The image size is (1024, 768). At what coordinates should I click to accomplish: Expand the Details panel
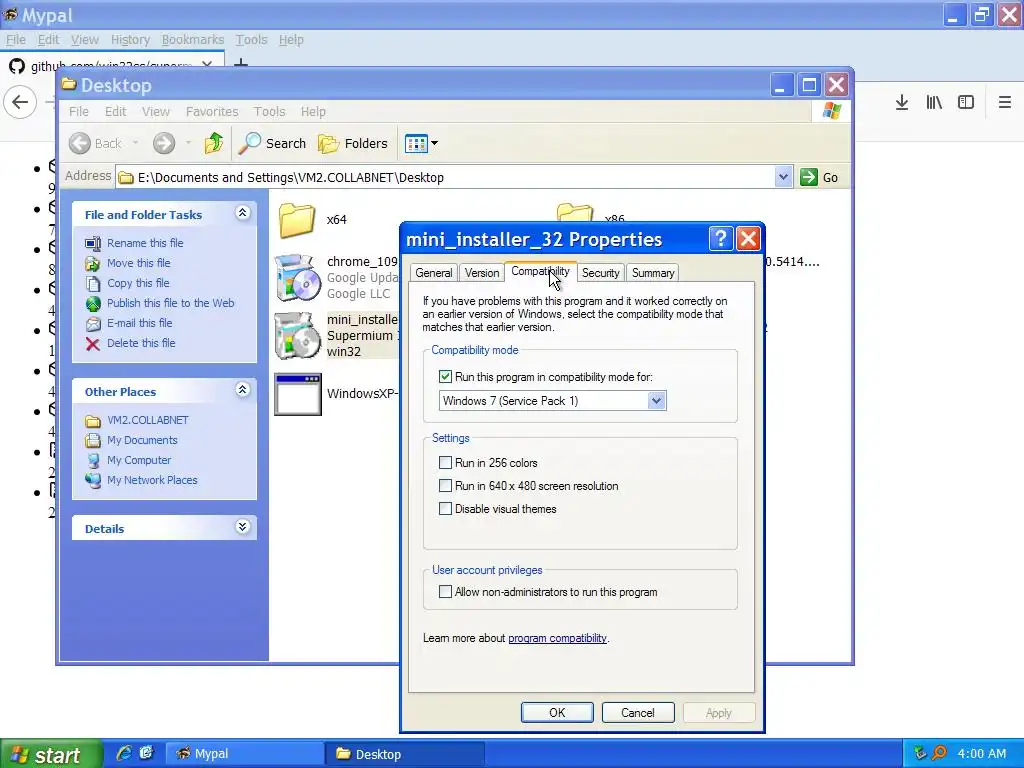[242, 527]
